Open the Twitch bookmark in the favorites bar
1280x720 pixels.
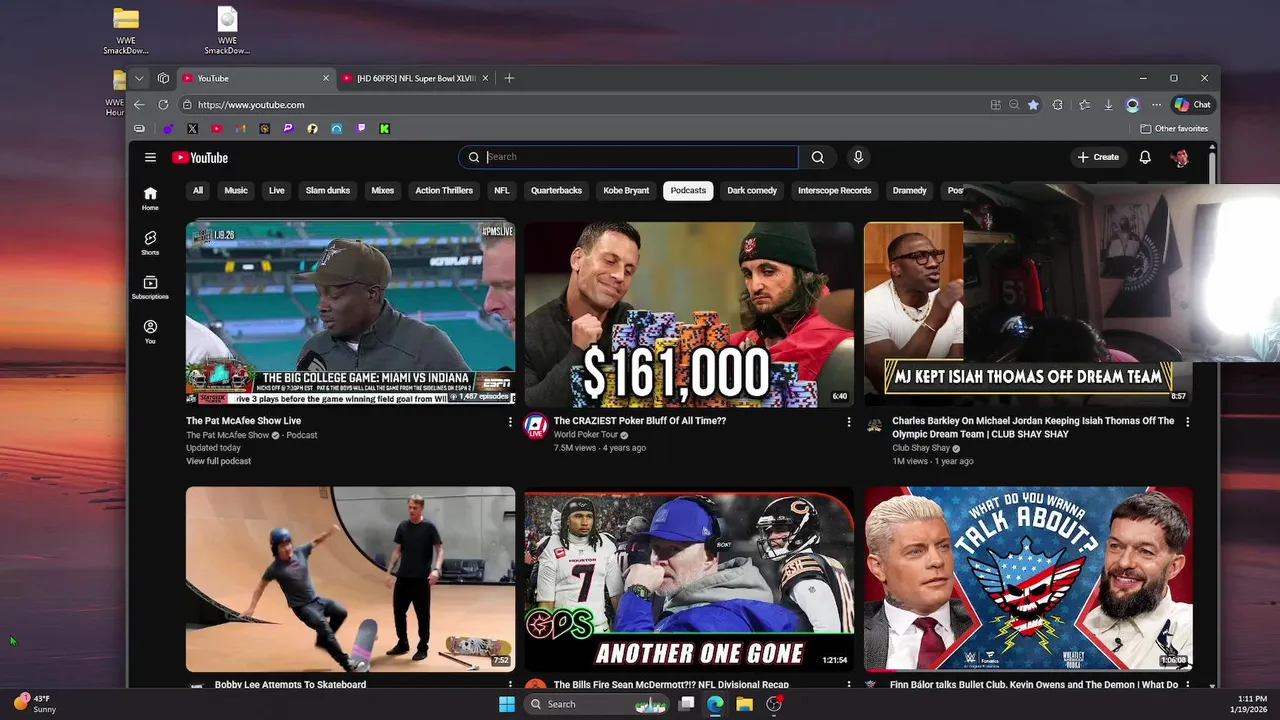360,129
